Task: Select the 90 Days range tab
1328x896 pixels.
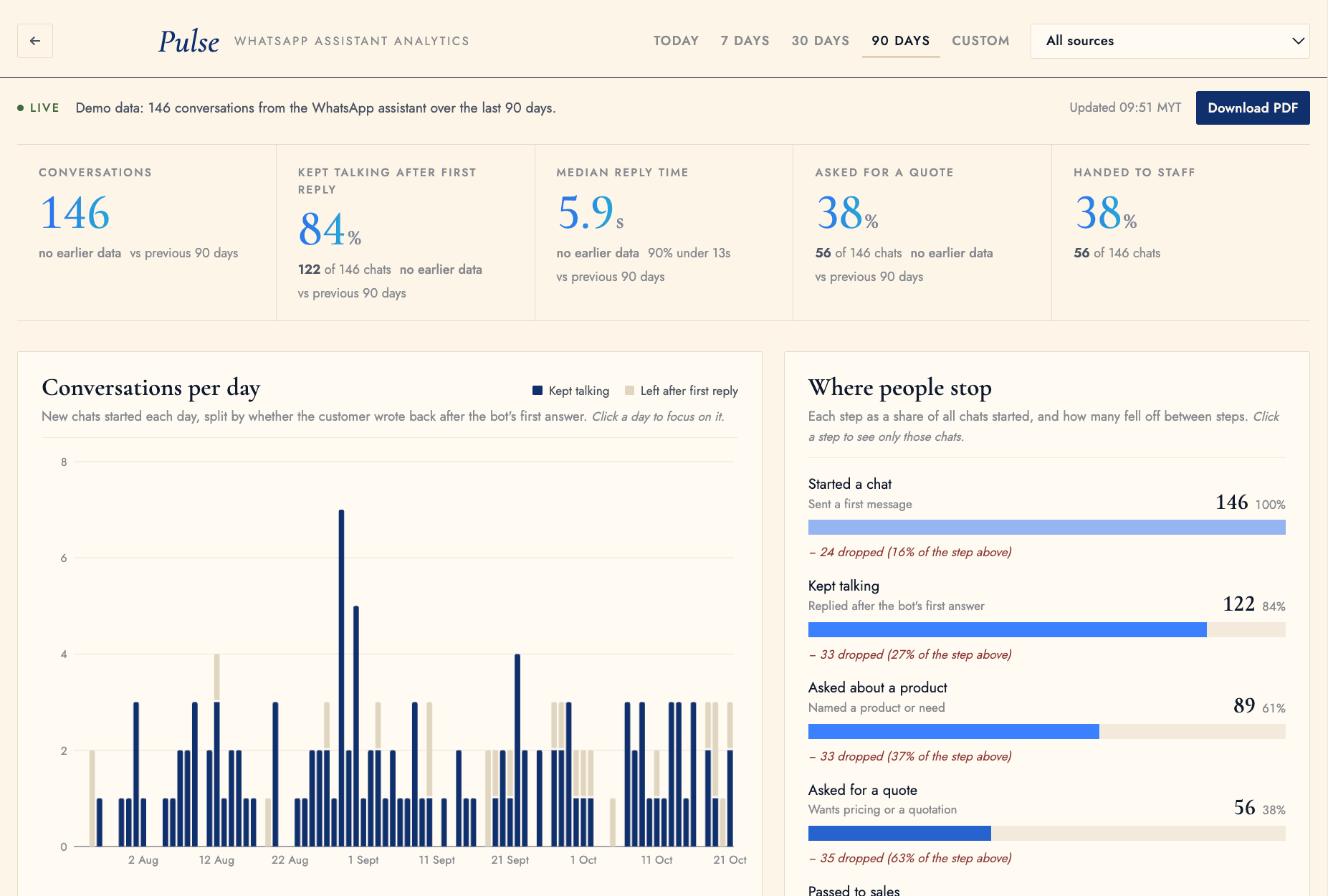Action: (x=901, y=41)
